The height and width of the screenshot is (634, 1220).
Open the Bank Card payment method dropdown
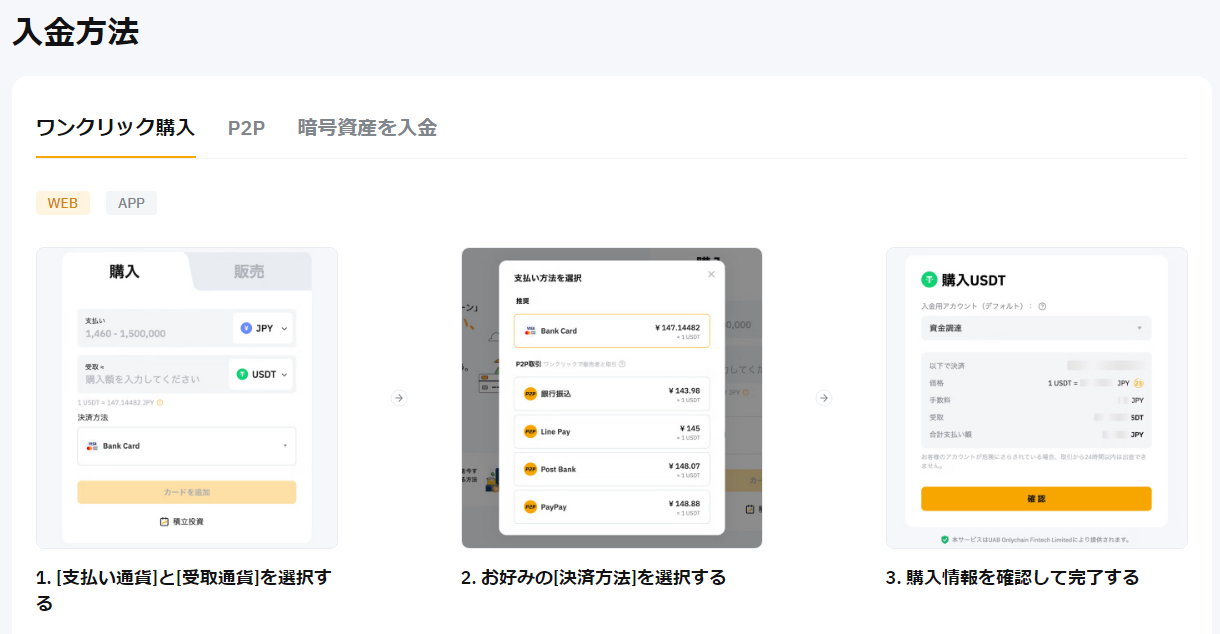coord(187,446)
